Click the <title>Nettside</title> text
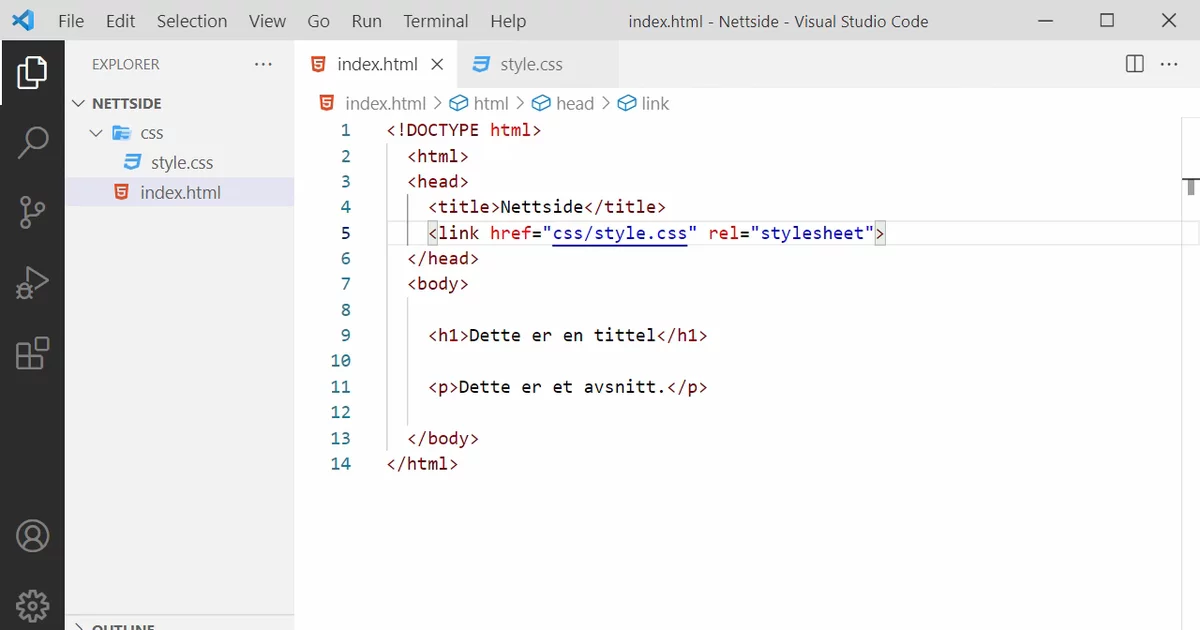 click(x=547, y=207)
